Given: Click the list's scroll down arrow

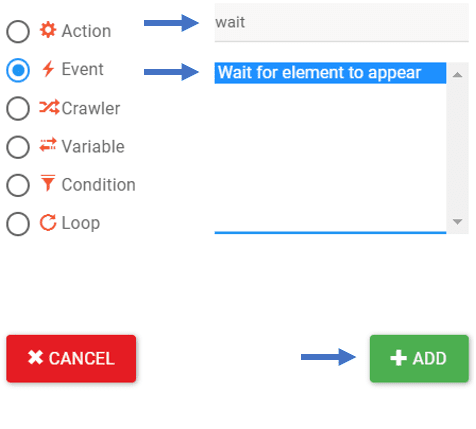Looking at the screenshot, I should tap(457, 221).
